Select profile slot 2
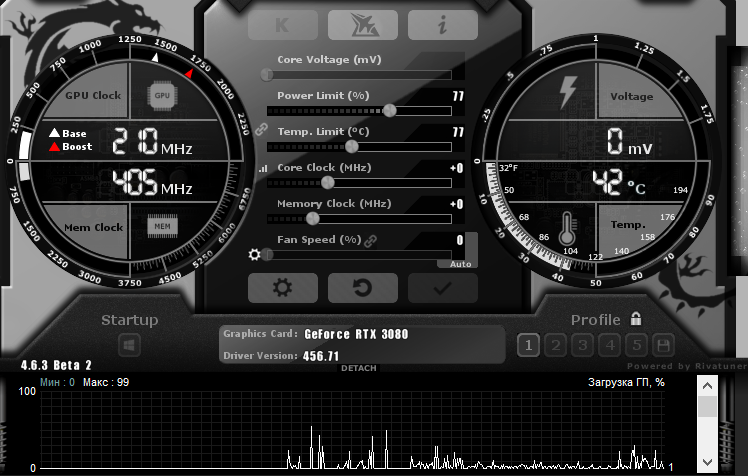 point(556,345)
